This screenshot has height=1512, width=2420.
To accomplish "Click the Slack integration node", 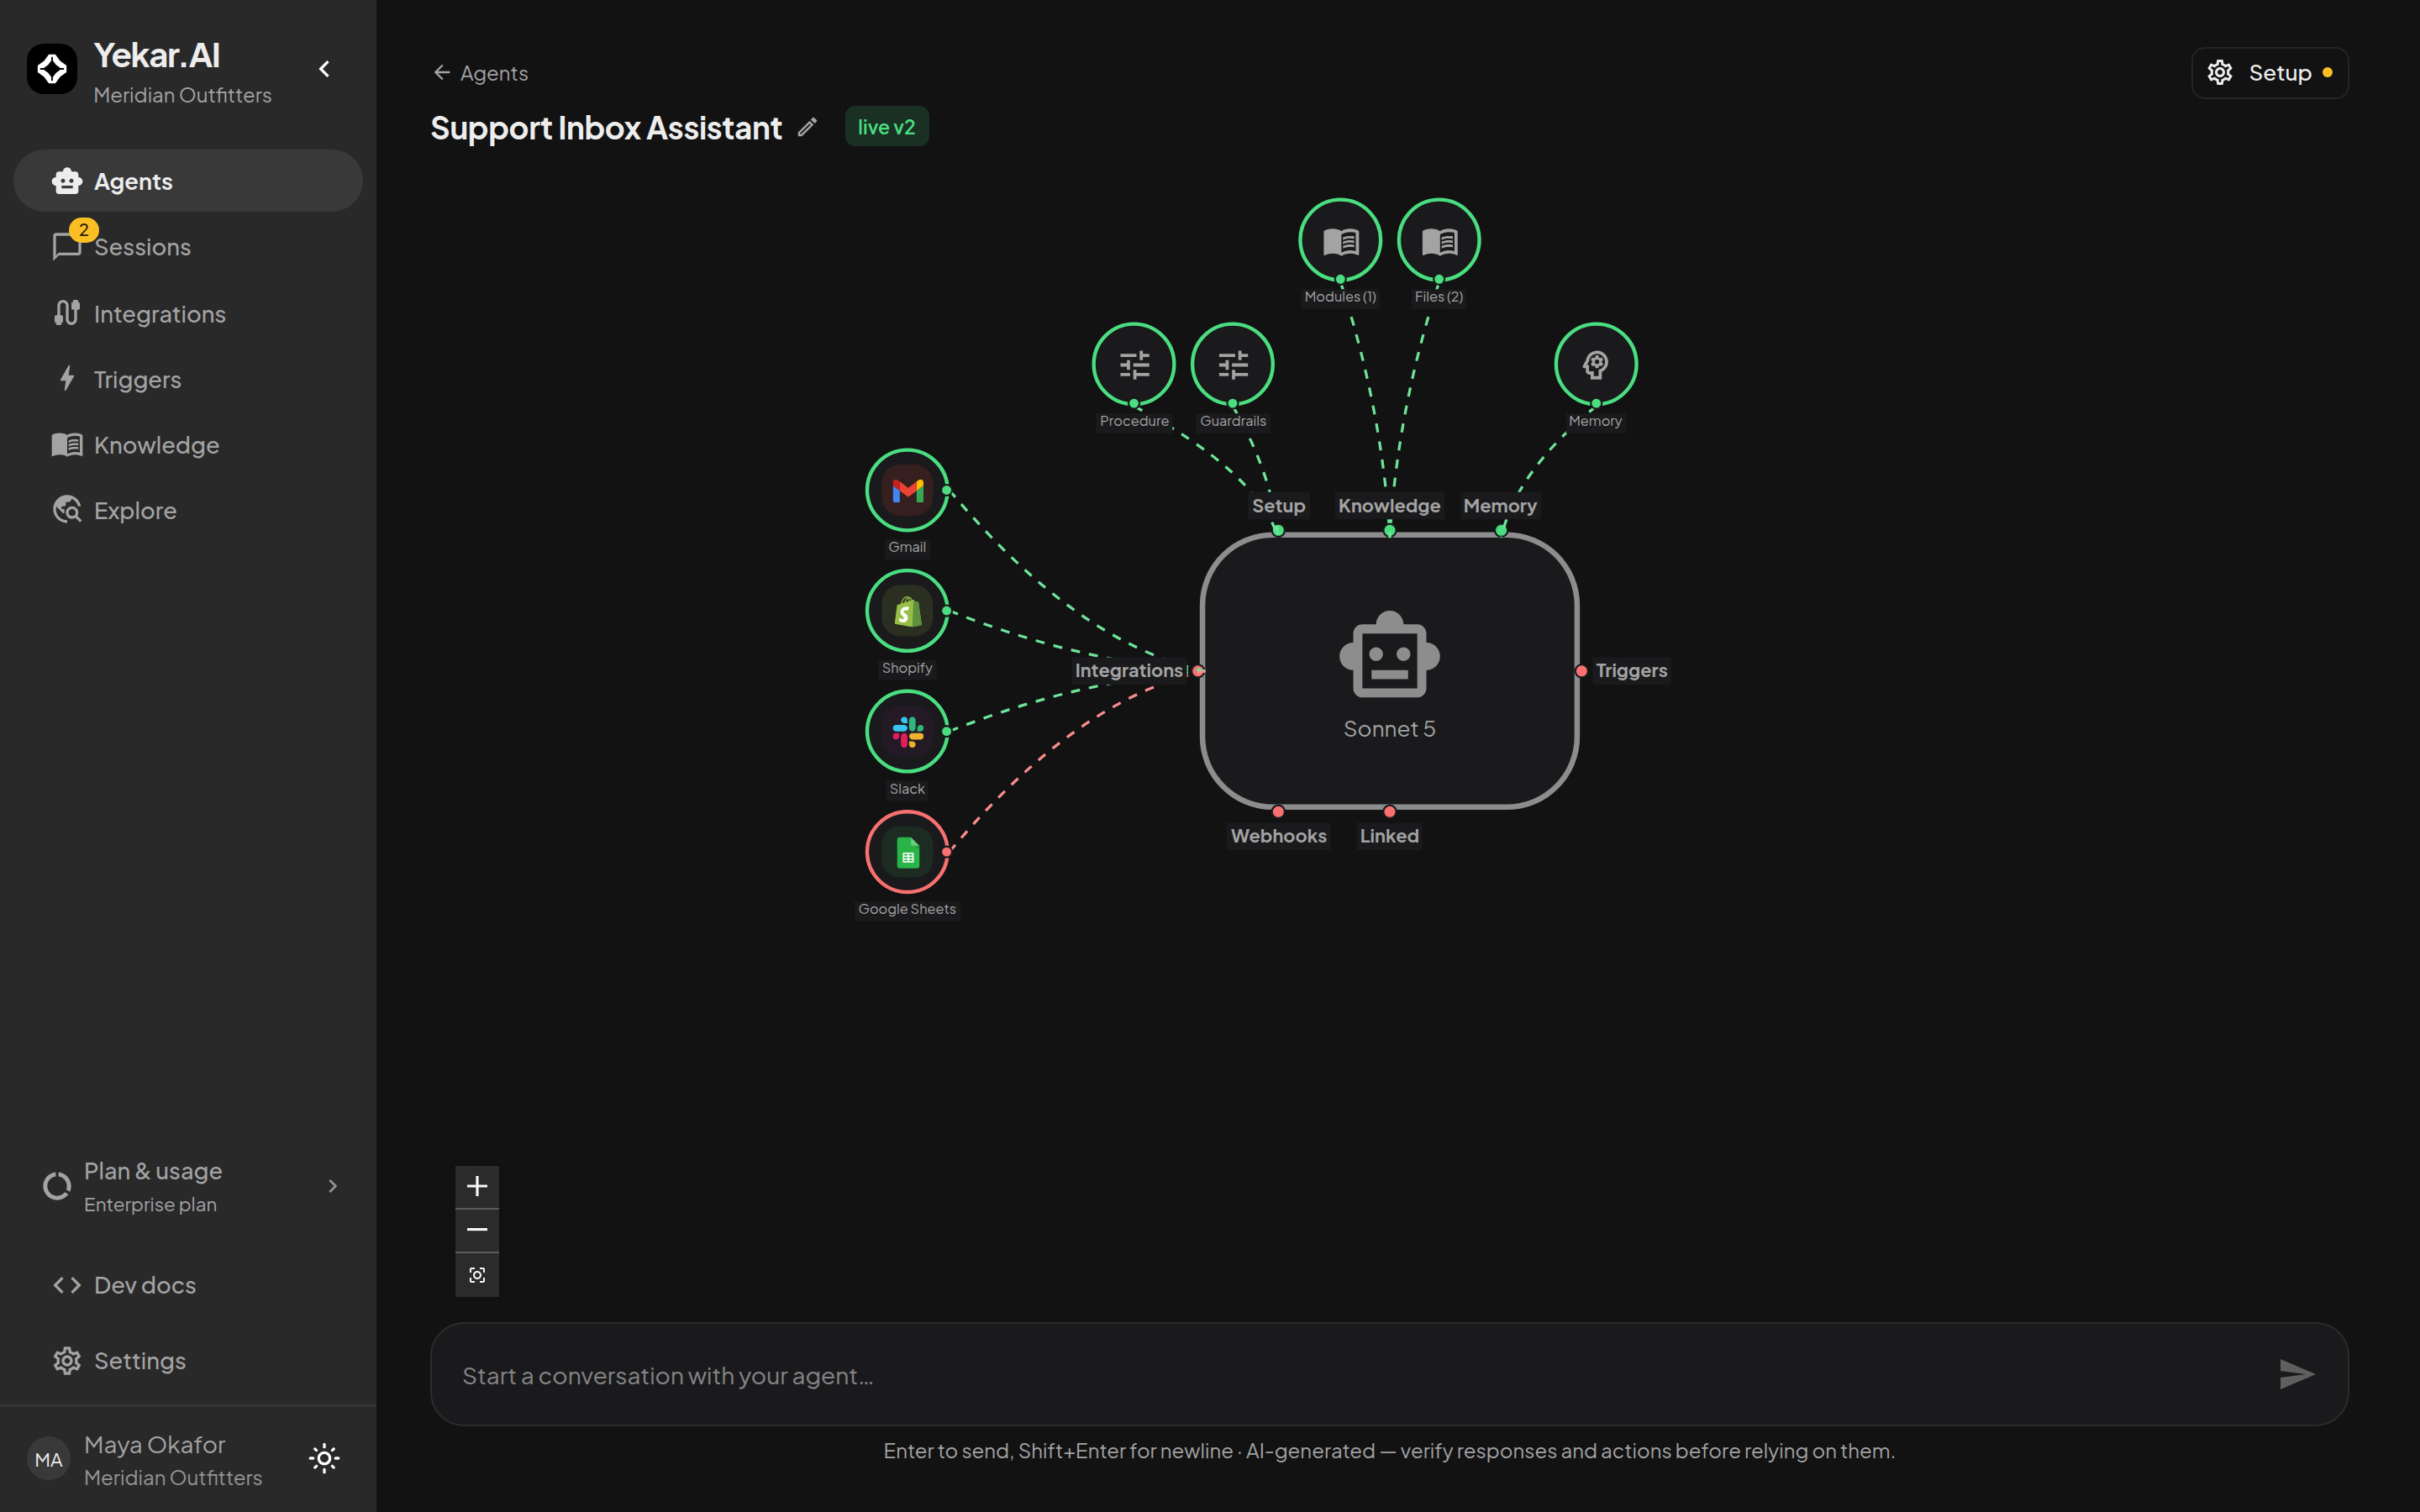I will [907, 732].
